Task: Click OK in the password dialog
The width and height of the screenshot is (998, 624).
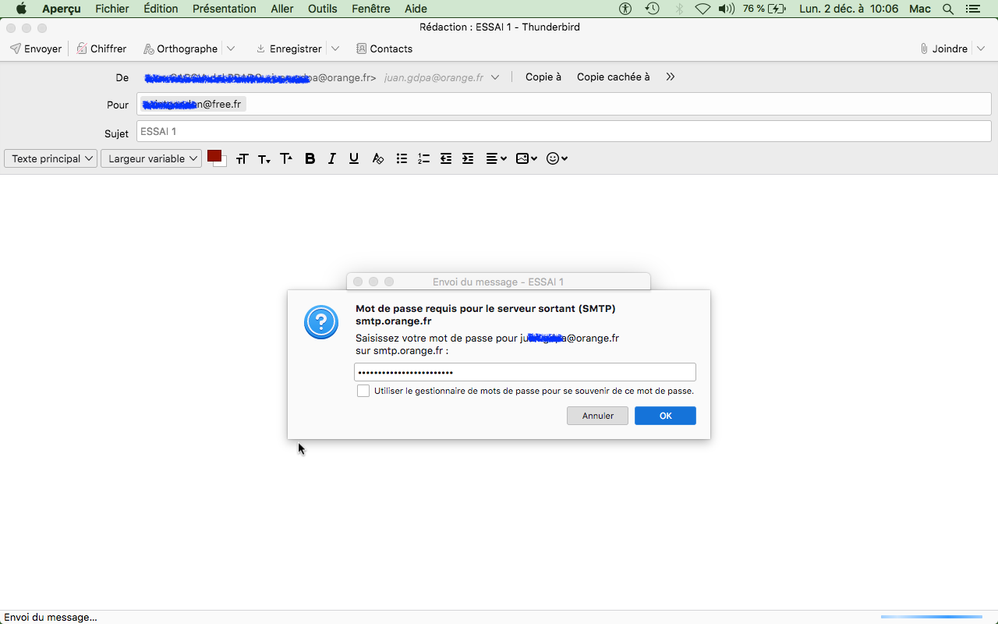Action: [x=665, y=416]
